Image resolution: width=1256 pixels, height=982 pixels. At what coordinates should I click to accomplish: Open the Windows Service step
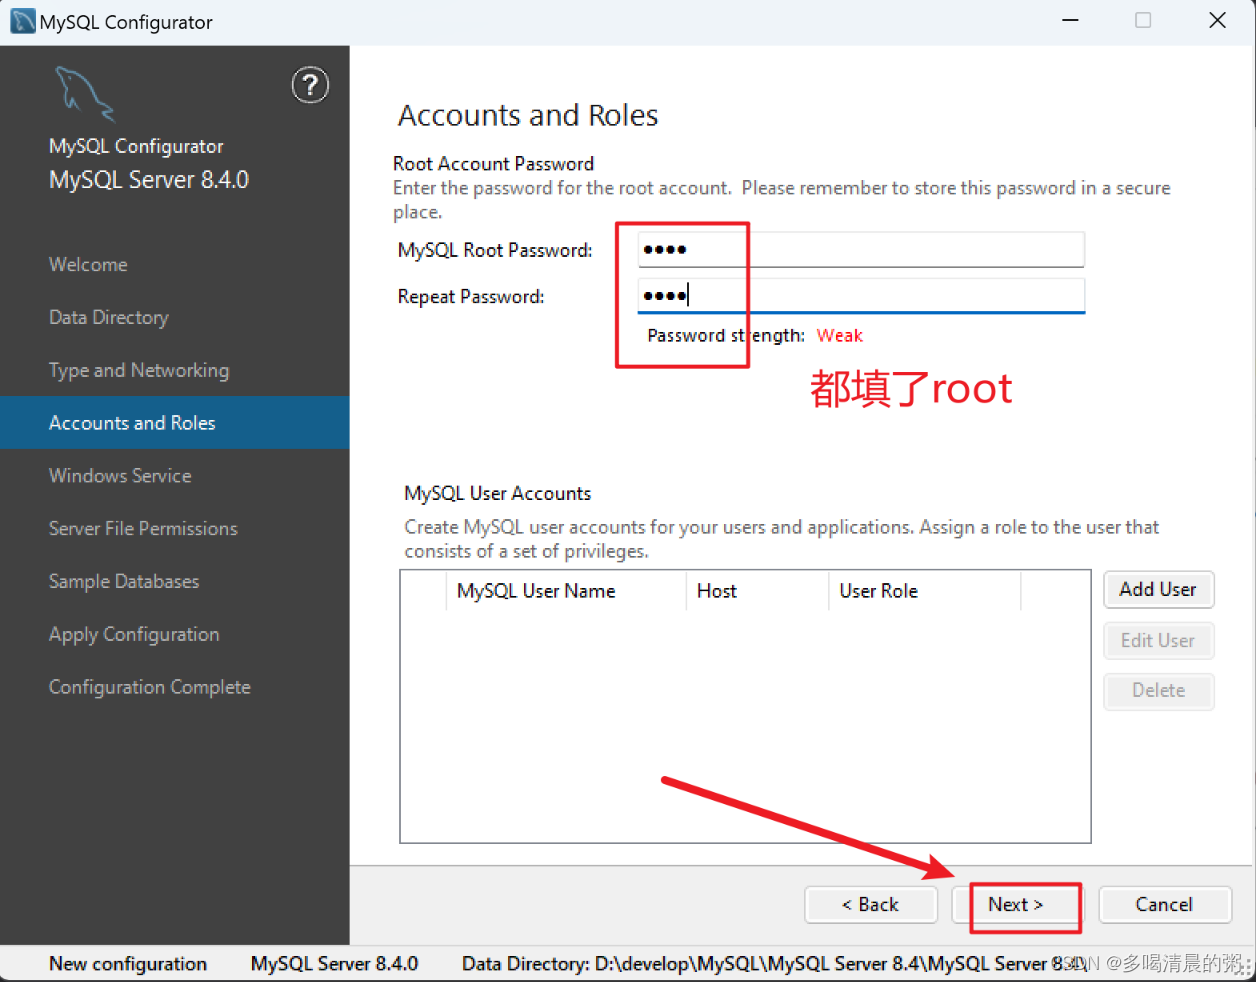pos(120,476)
